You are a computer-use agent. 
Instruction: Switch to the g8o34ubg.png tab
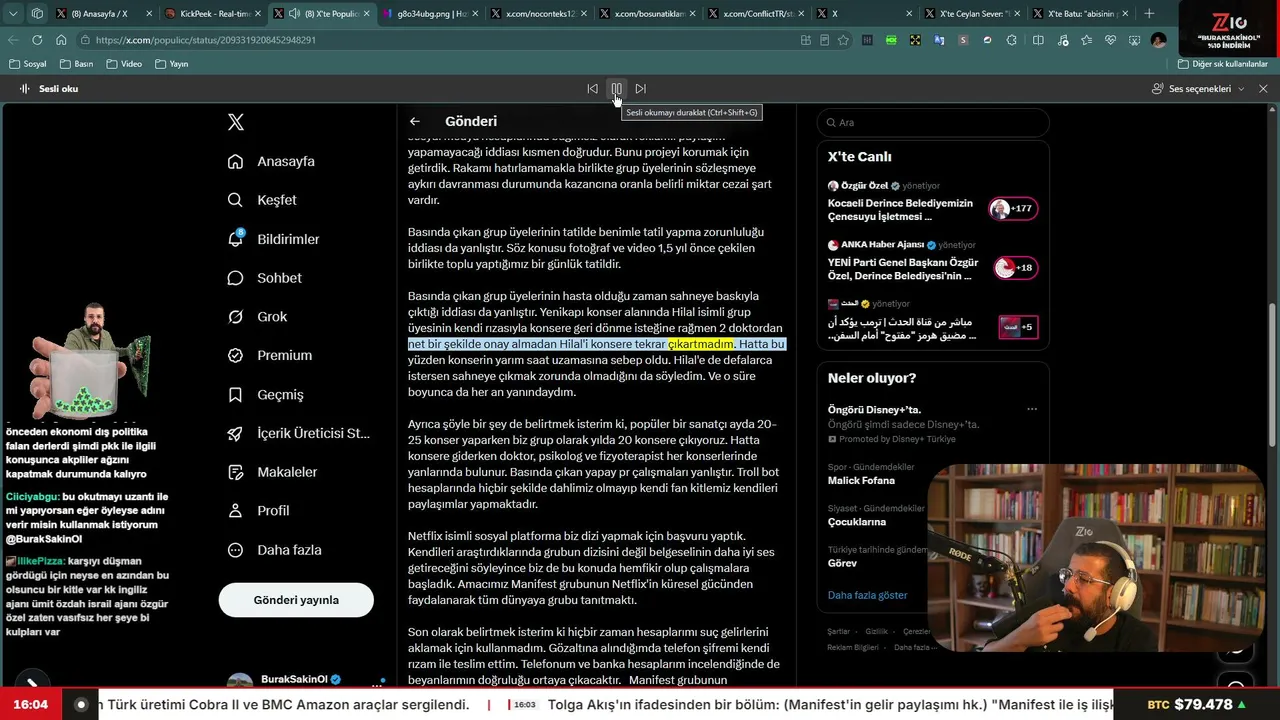(431, 14)
